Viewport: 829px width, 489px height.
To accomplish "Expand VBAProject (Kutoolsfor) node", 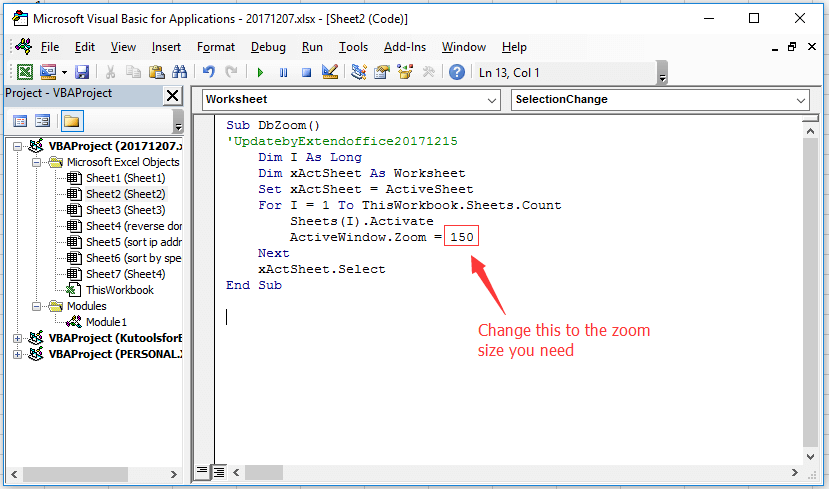I will pos(17,338).
